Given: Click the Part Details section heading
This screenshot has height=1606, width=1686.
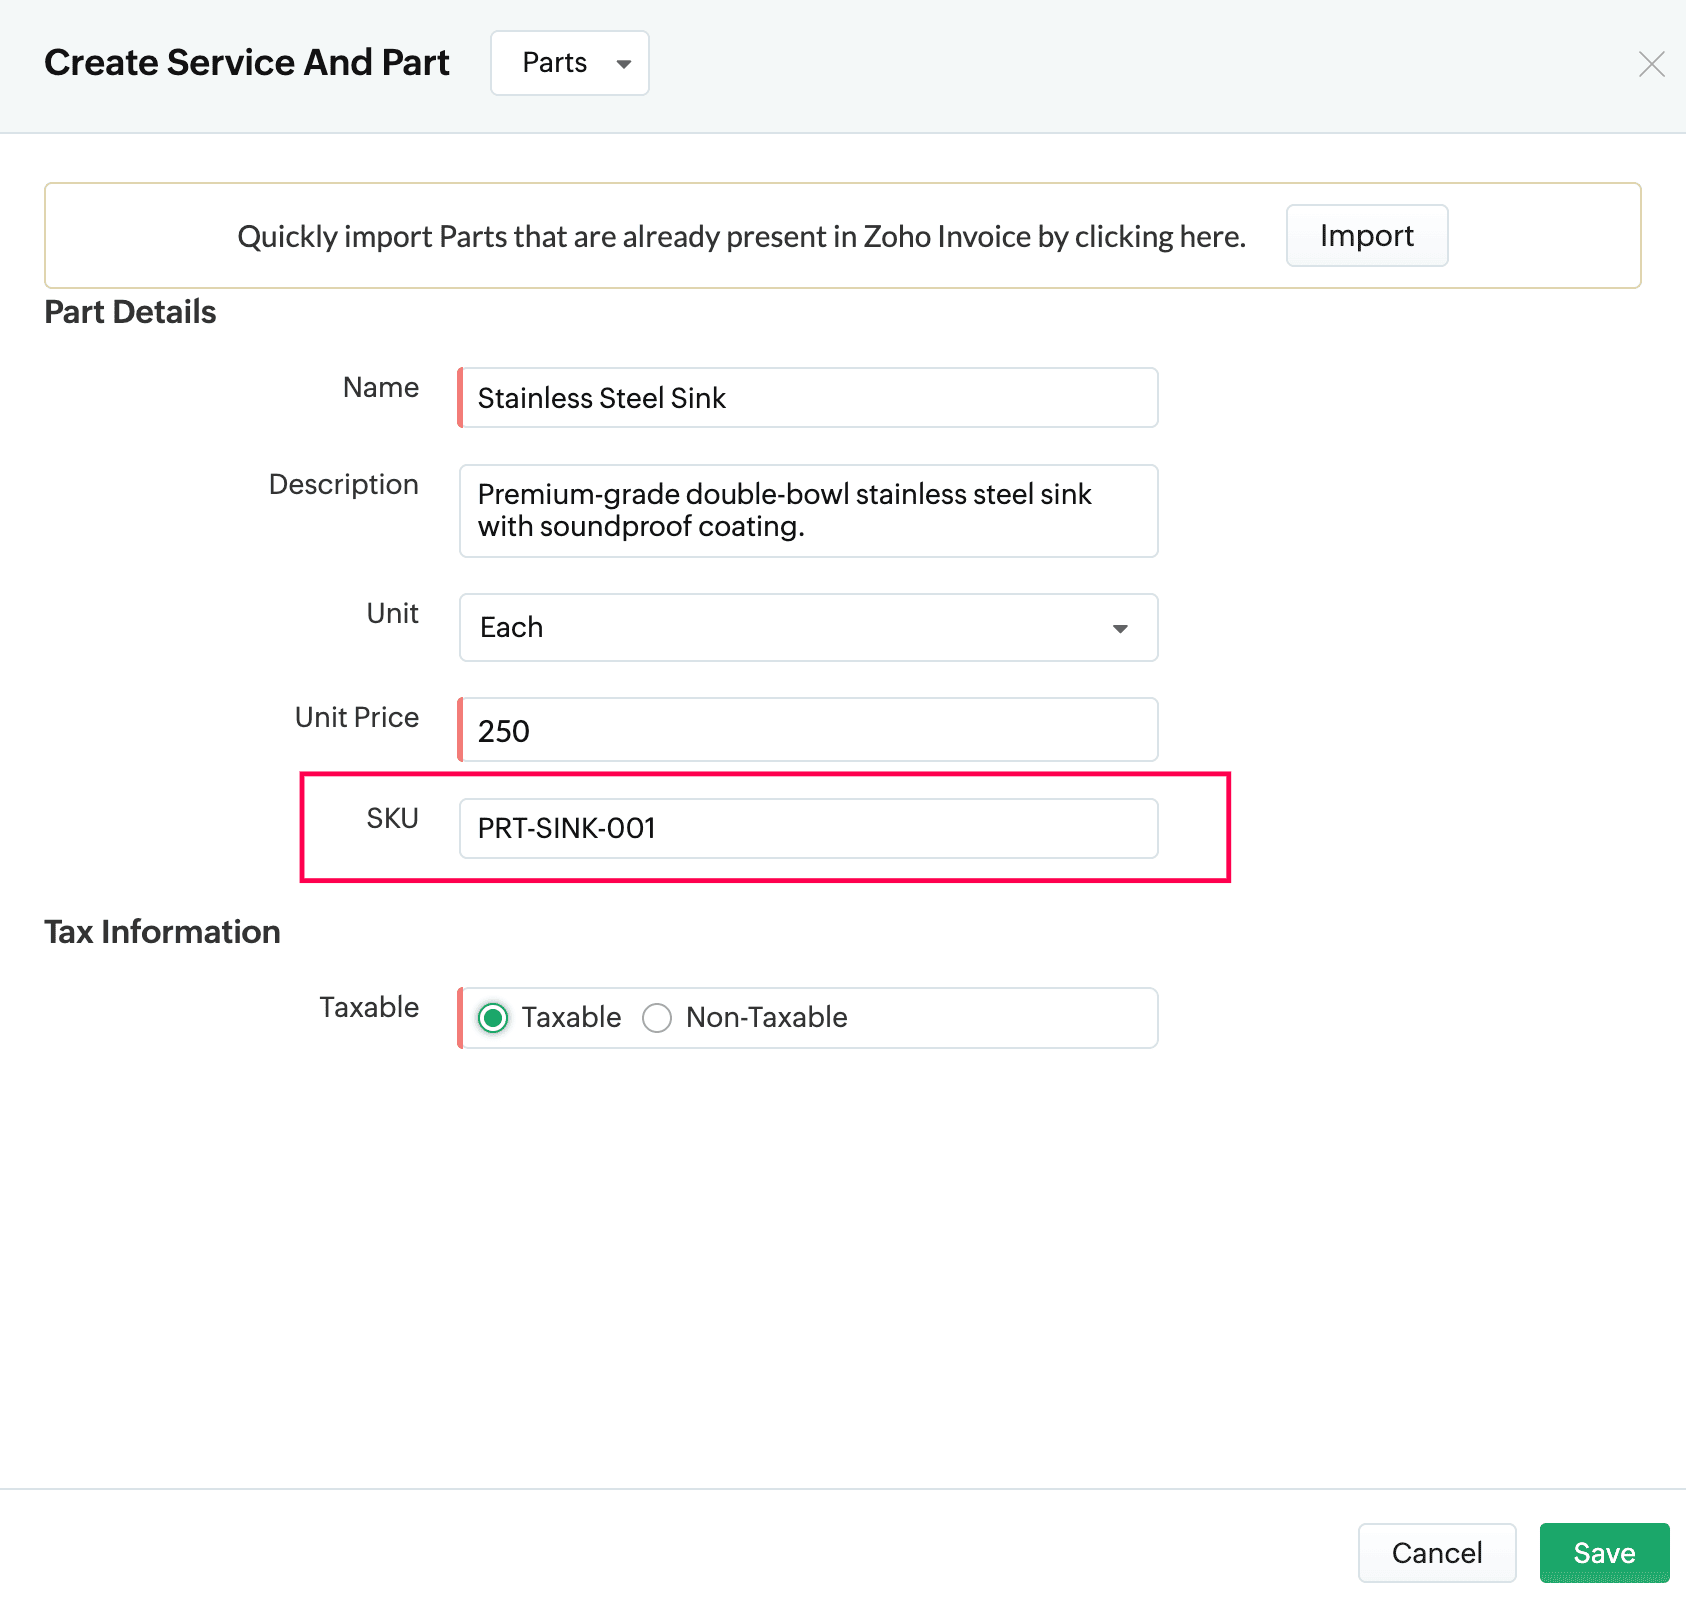Looking at the screenshot, I should click(130, 312).
